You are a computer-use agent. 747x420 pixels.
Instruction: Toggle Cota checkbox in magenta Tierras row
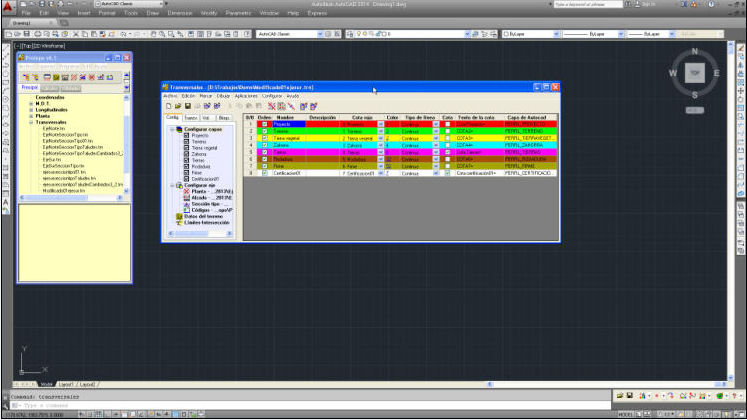(x=447, y=152)
